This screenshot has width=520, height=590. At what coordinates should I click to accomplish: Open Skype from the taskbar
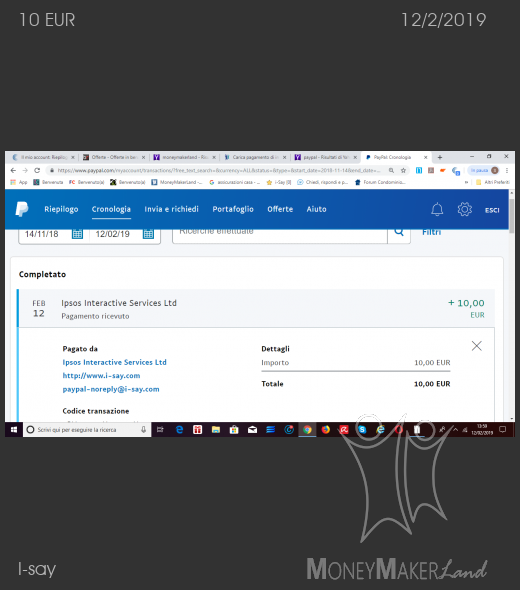[362, 429]
